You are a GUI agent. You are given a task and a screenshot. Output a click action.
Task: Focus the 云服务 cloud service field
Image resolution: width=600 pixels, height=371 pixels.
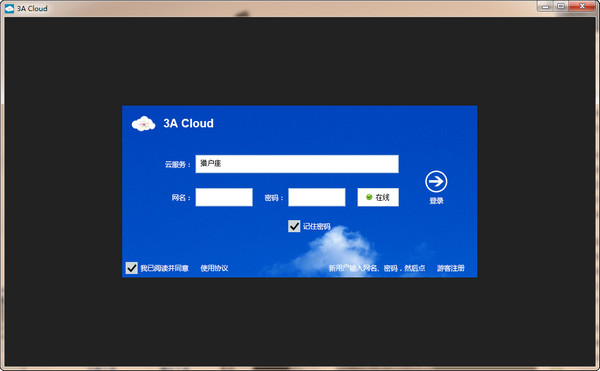(x=297, y=164)
